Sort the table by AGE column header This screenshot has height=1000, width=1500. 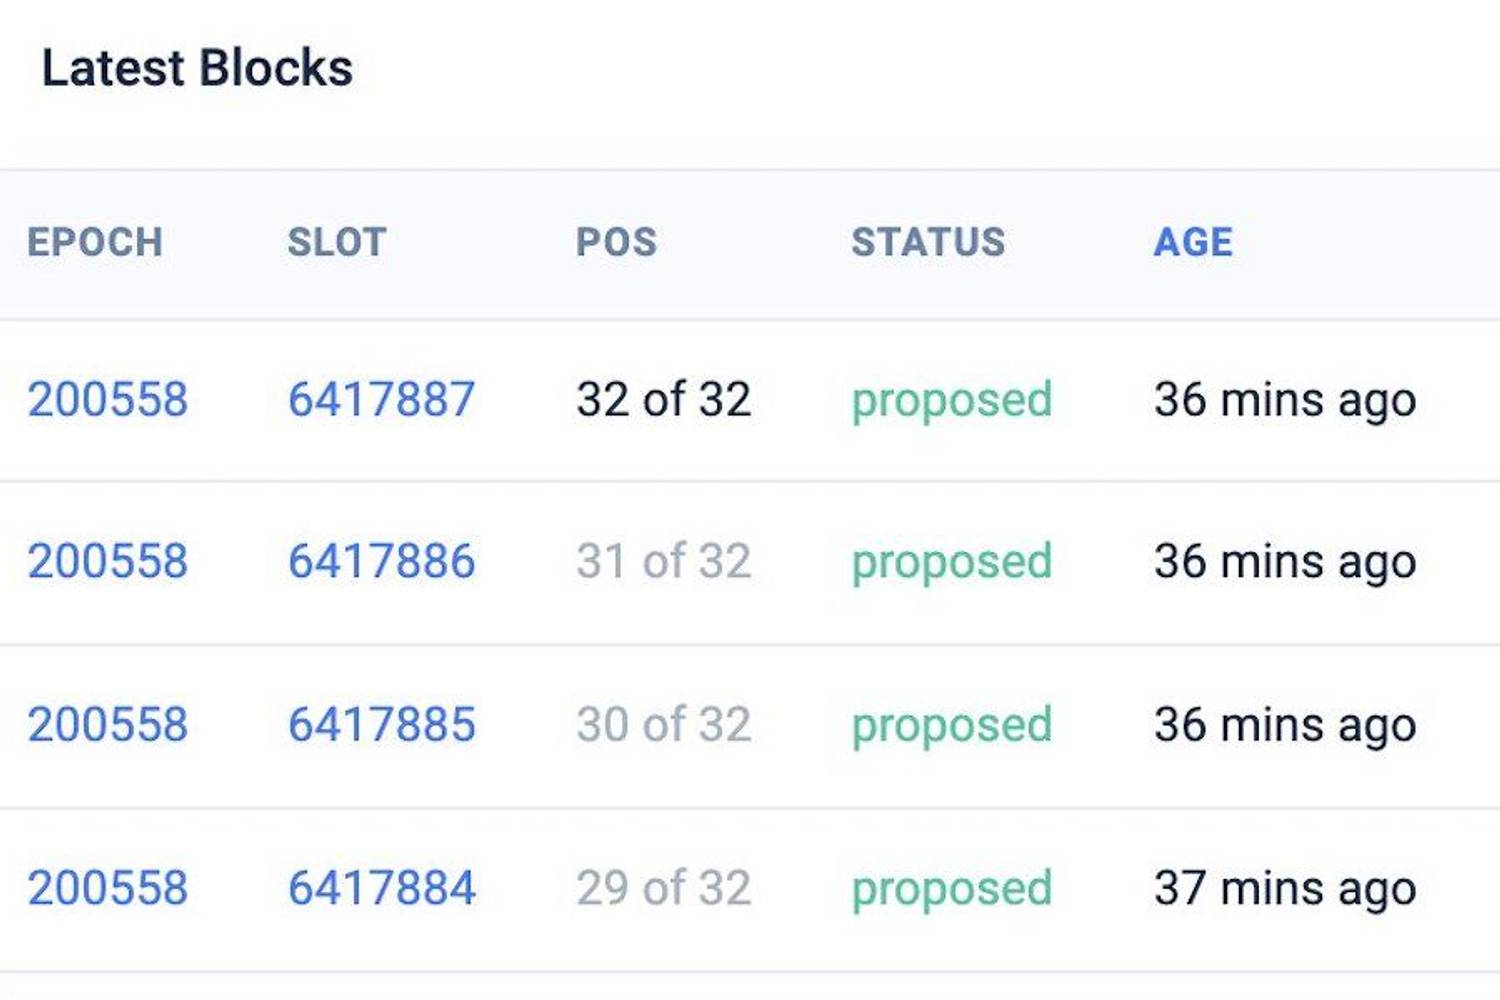tap(1193, 242)
